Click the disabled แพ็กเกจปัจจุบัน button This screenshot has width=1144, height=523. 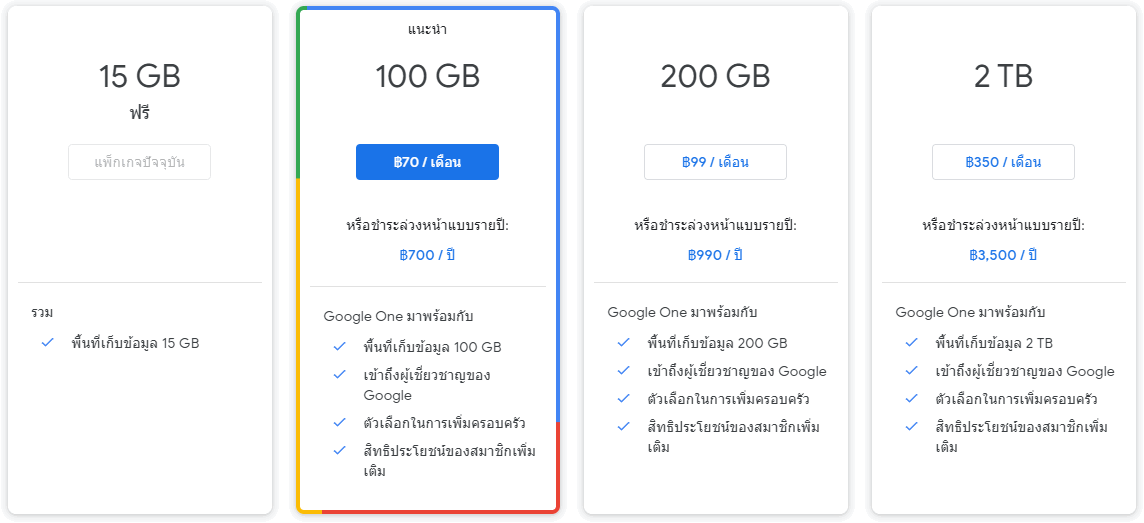139,162
